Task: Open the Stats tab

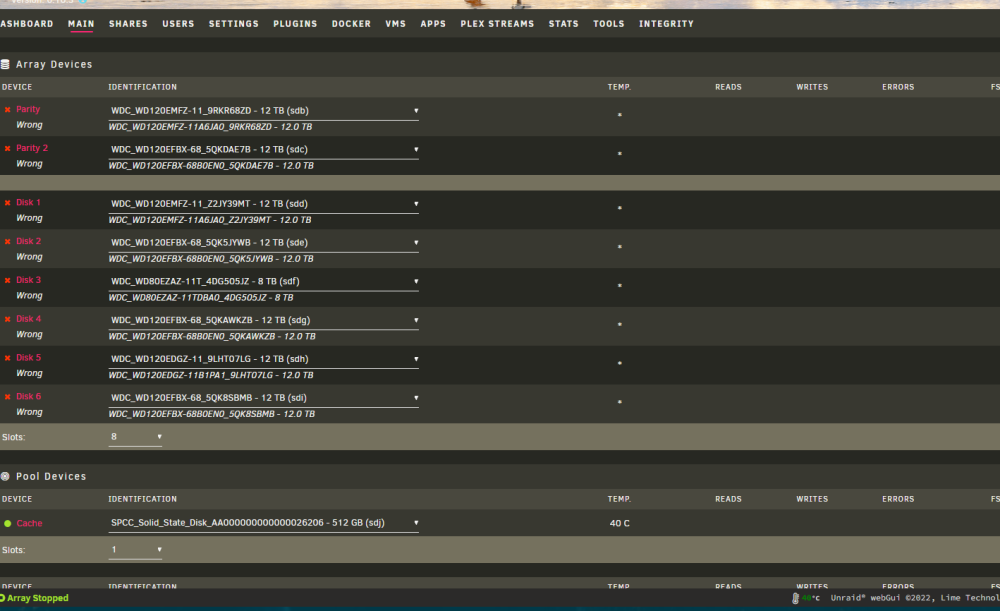Action: (564, 24)
